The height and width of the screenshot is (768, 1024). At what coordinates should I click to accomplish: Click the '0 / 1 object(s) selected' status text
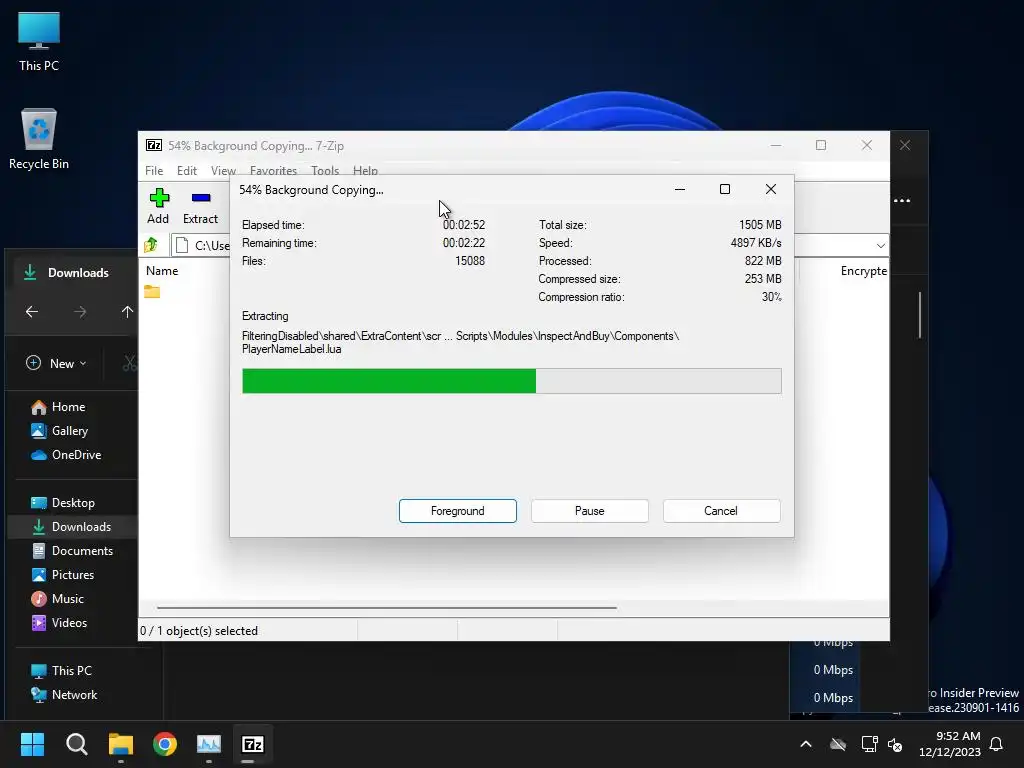pyautogui.click(x=199, y=631)
